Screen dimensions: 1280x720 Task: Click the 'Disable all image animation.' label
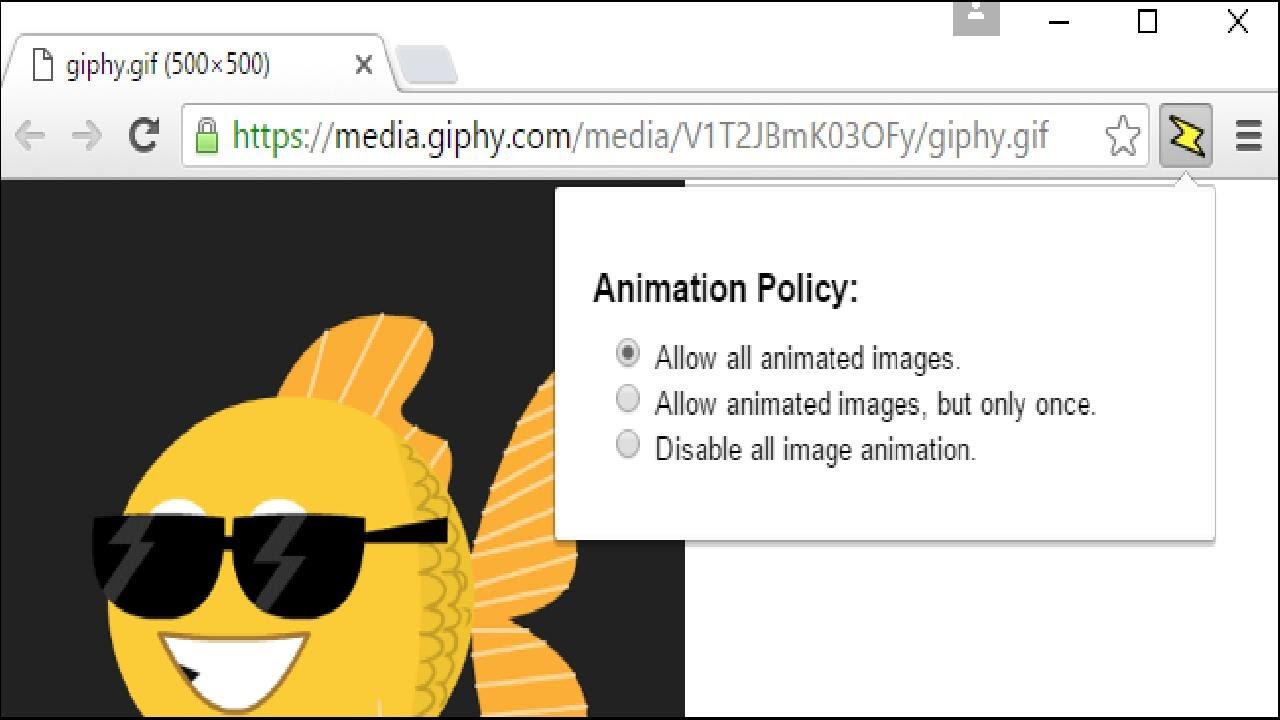click(x=815, y=449)
